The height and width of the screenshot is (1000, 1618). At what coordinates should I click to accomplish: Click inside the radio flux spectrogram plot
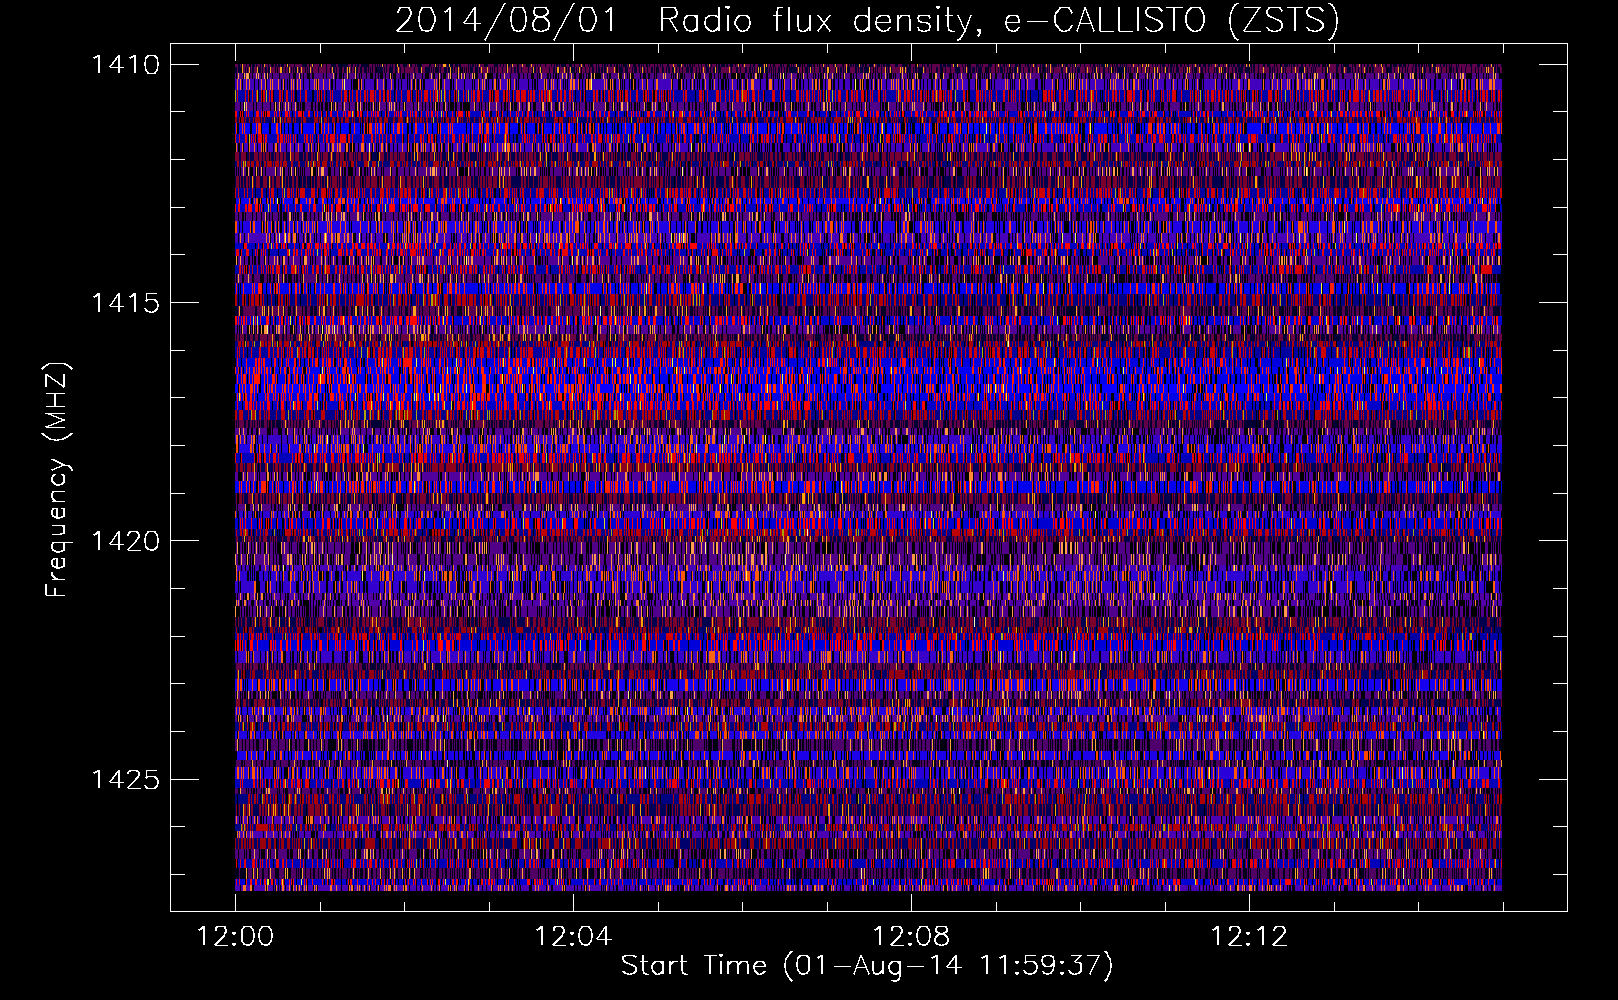click(x=868, y=477)
